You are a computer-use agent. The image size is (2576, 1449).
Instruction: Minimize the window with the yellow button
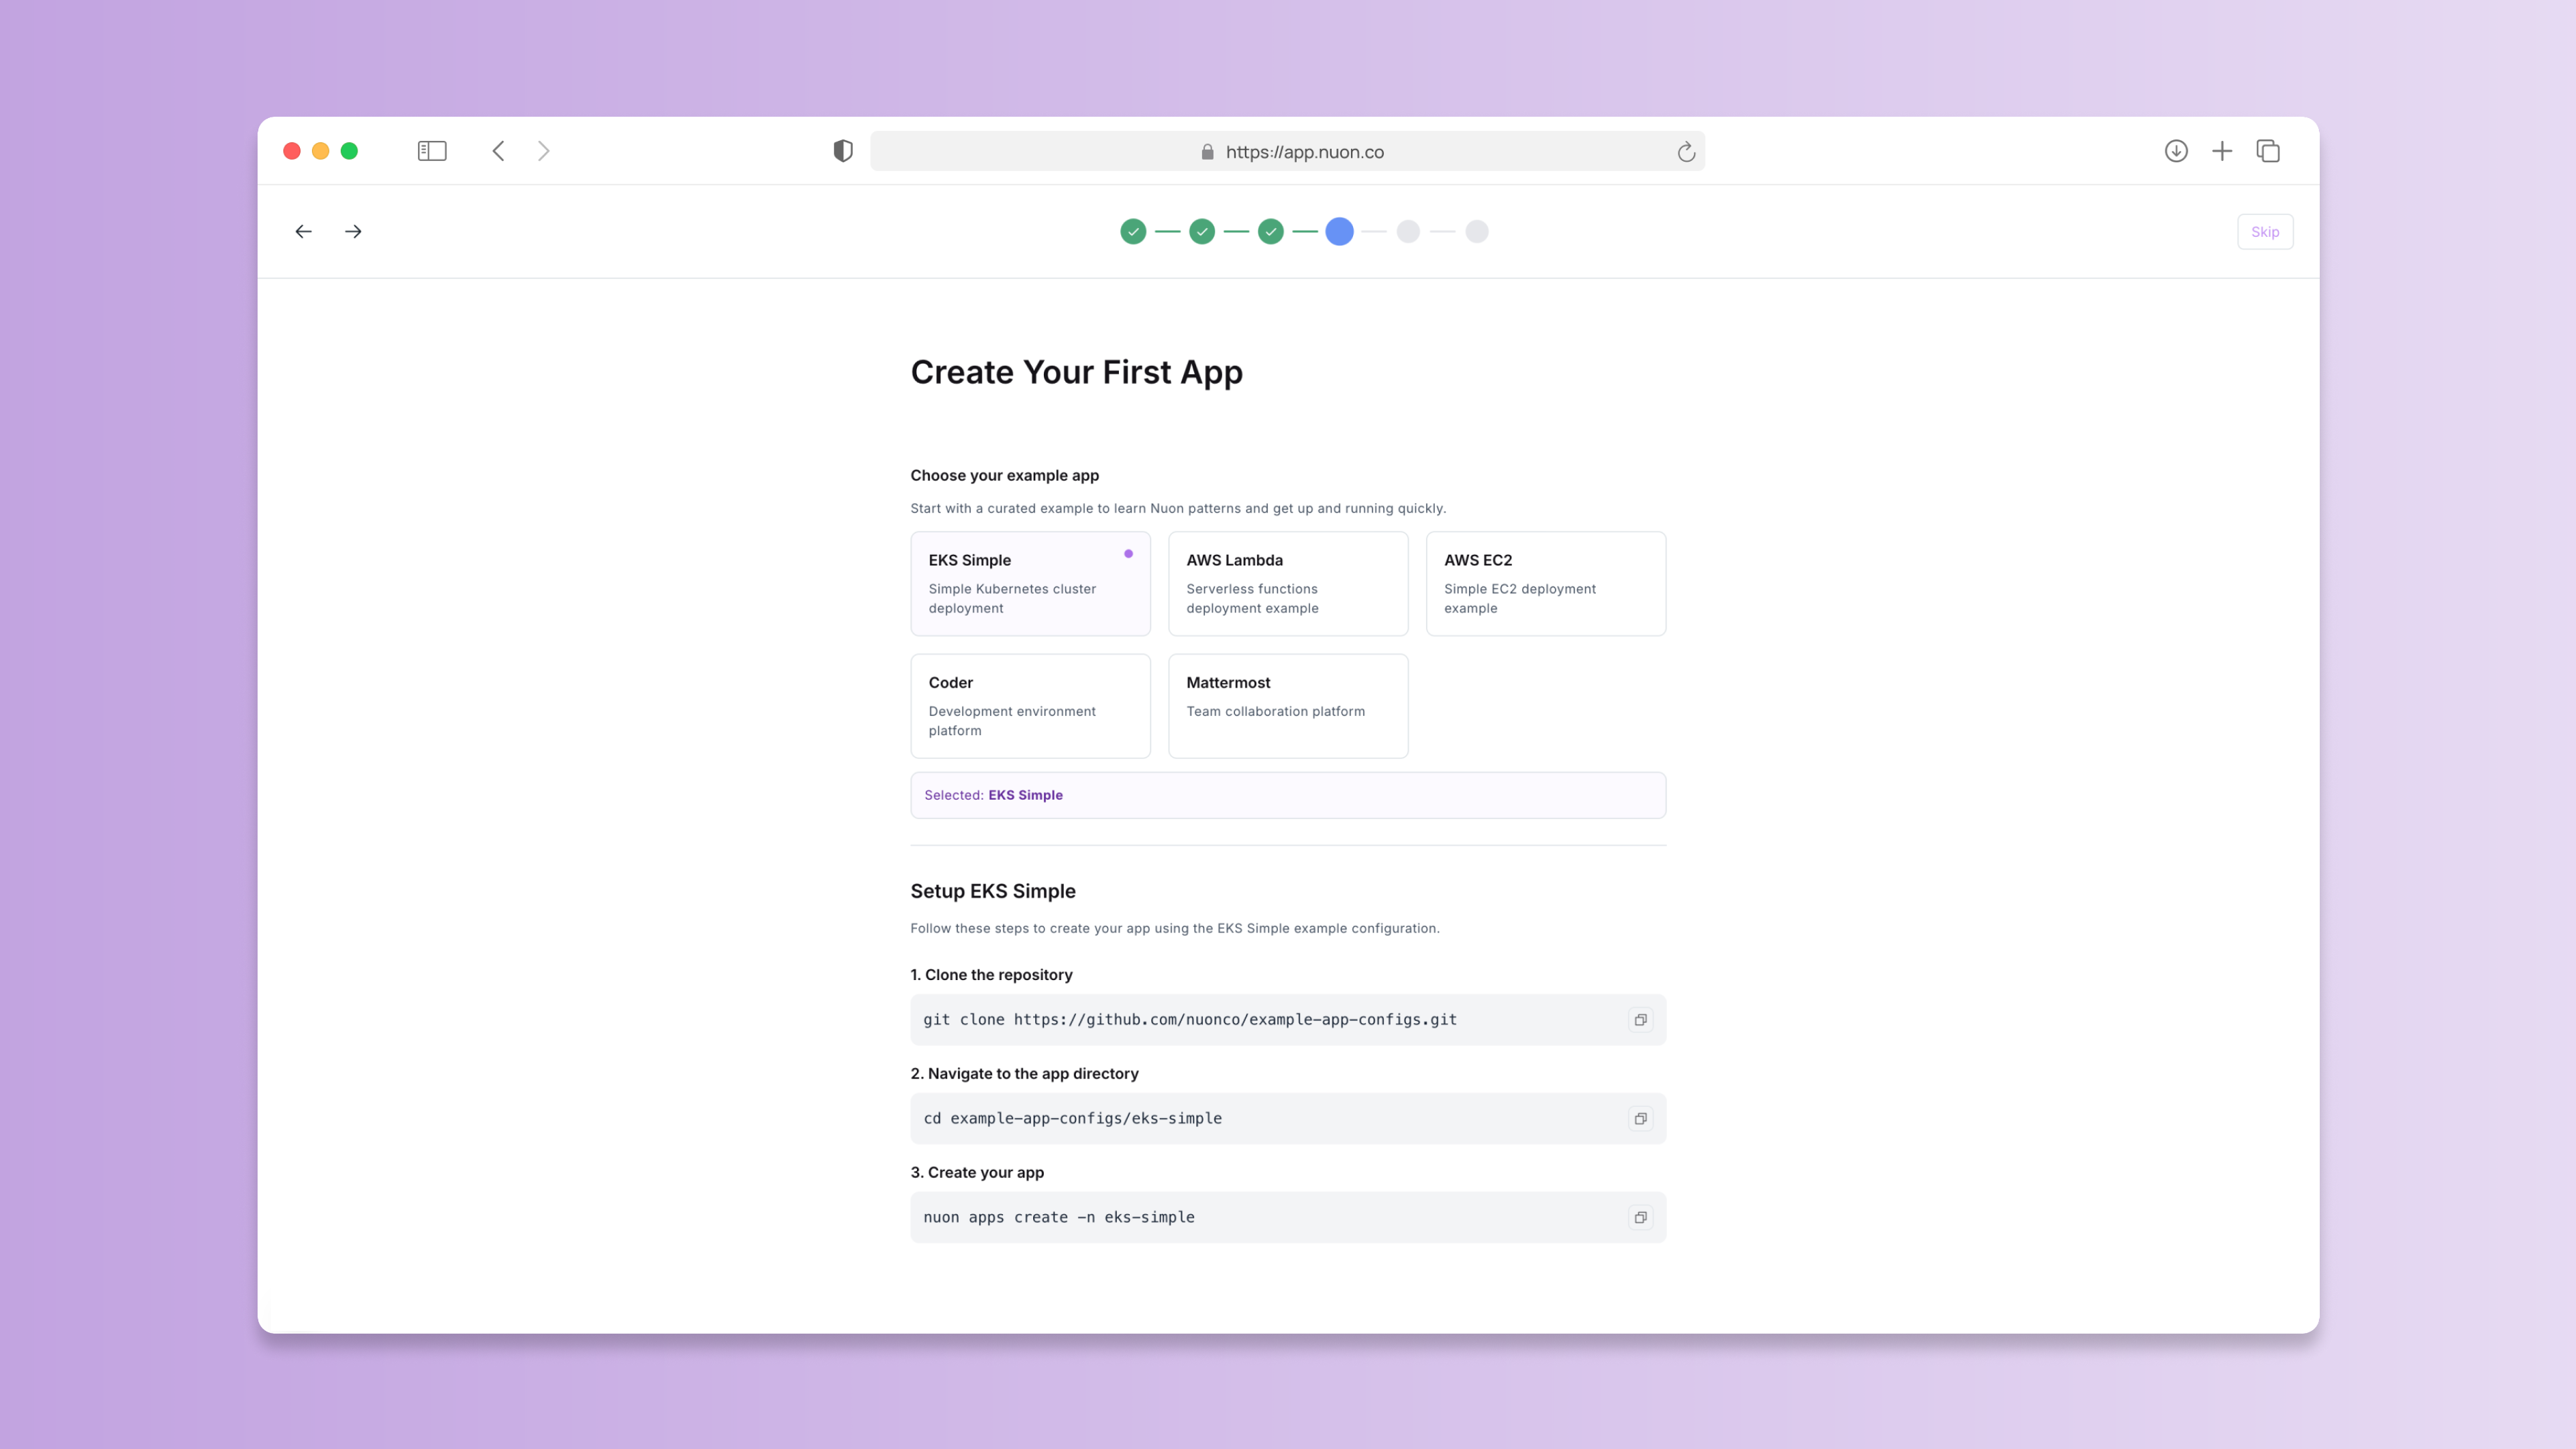[321, 151]
